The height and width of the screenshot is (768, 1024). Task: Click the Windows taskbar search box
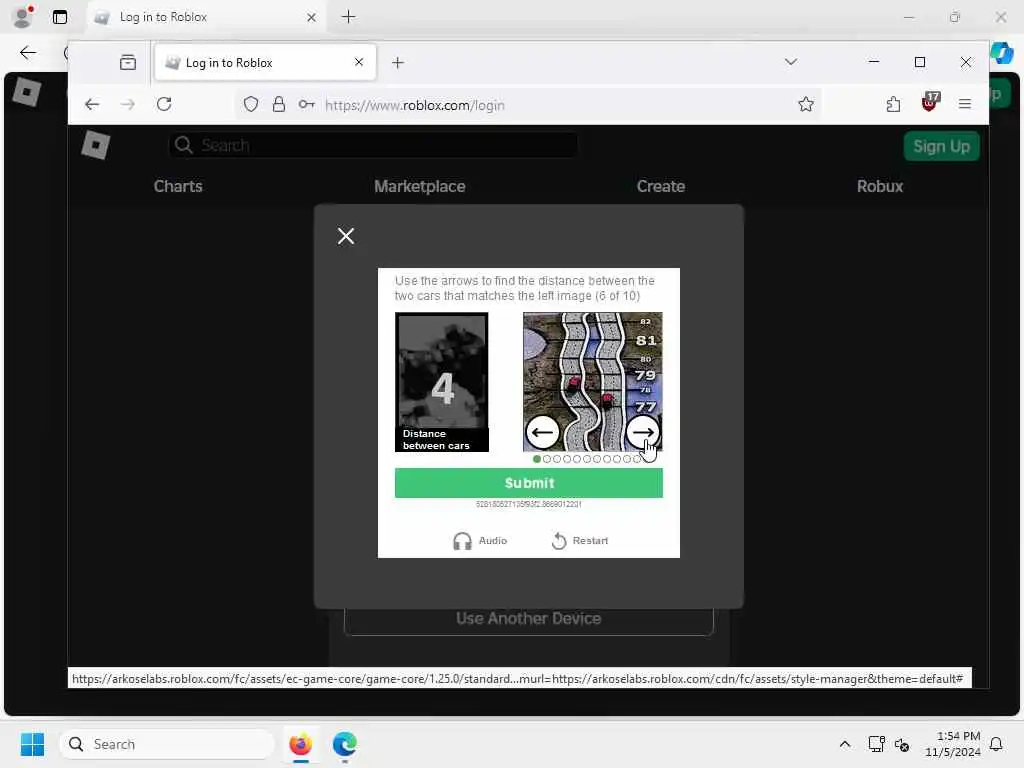[167, 744]
